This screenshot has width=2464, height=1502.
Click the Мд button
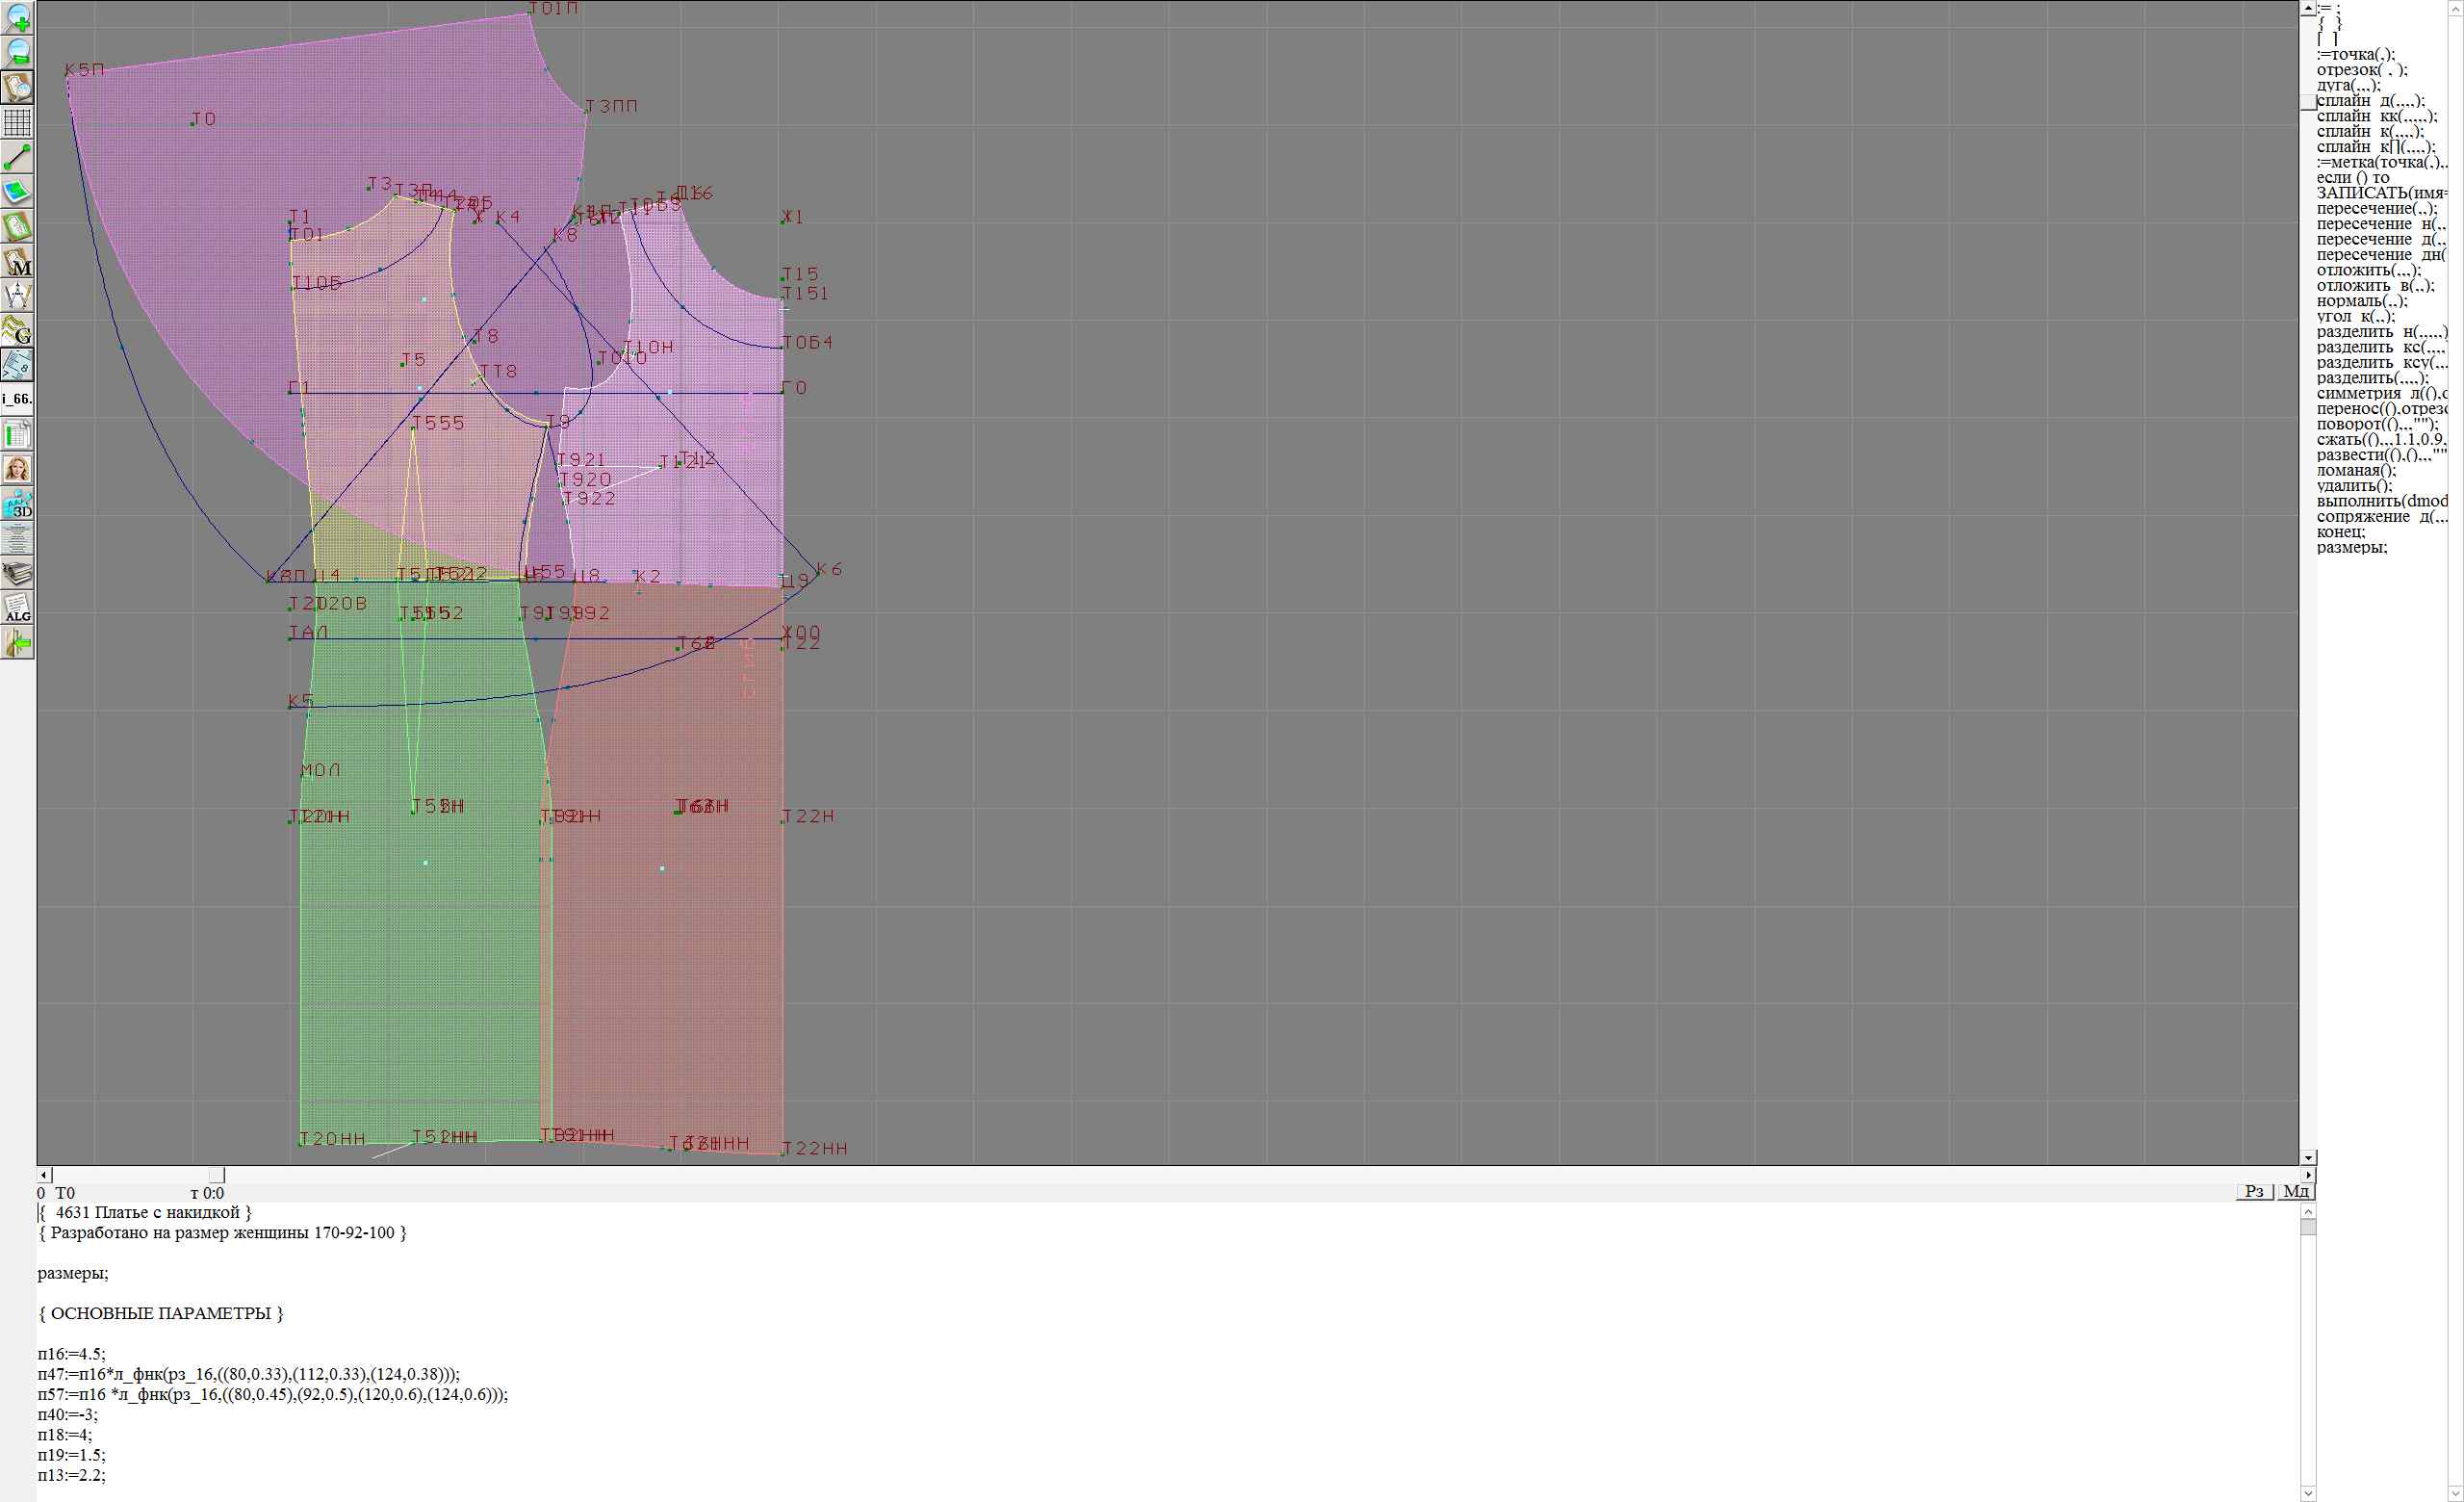click(x=2296, y=1191)
